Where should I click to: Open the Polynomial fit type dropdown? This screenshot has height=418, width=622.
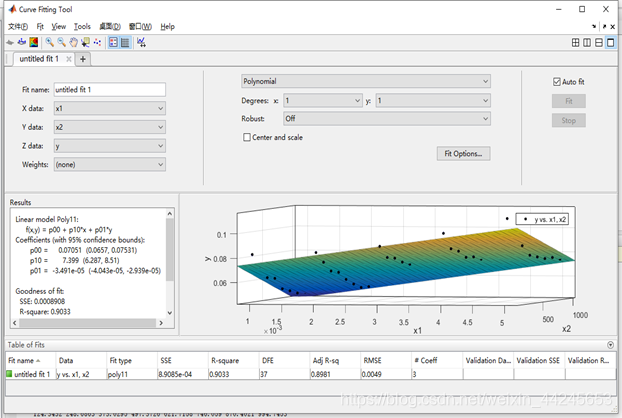coord(366,81)
